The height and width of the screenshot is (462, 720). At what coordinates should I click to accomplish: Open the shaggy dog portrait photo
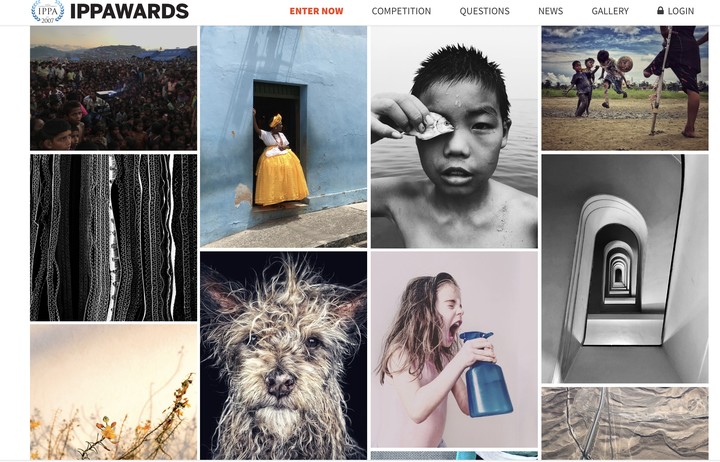283,355
